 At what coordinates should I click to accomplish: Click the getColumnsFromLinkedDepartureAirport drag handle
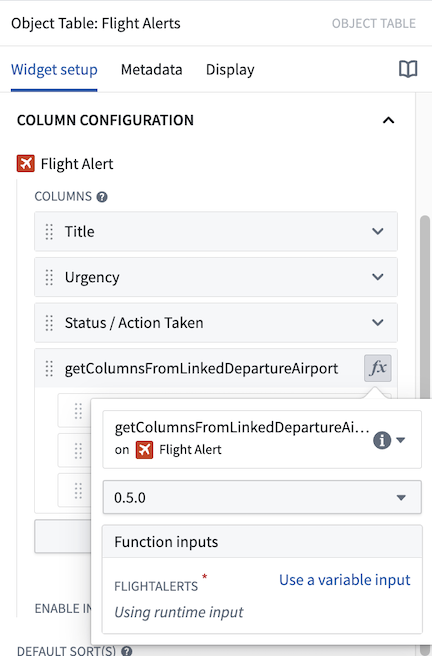(49, 368)
